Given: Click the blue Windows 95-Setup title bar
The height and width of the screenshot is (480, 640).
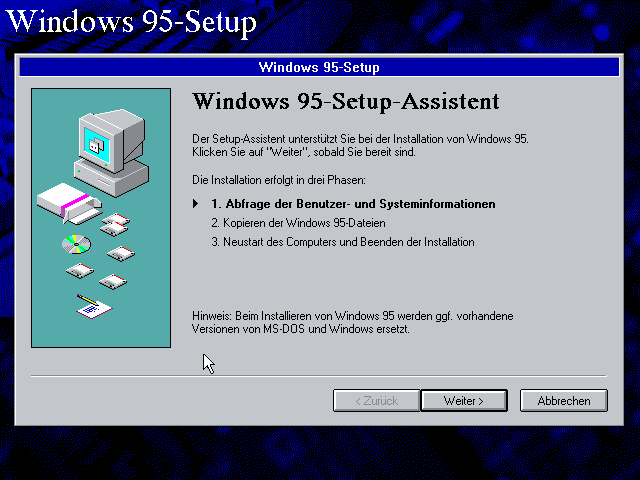Looking at the screenshot, I should tap(319, 67).
